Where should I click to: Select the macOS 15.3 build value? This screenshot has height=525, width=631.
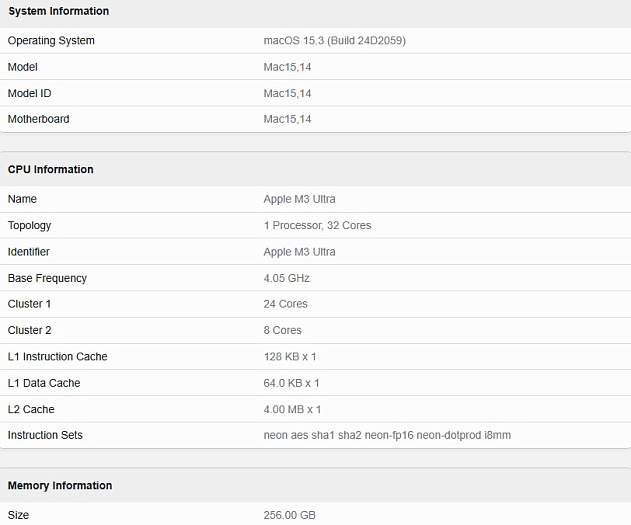334,41
